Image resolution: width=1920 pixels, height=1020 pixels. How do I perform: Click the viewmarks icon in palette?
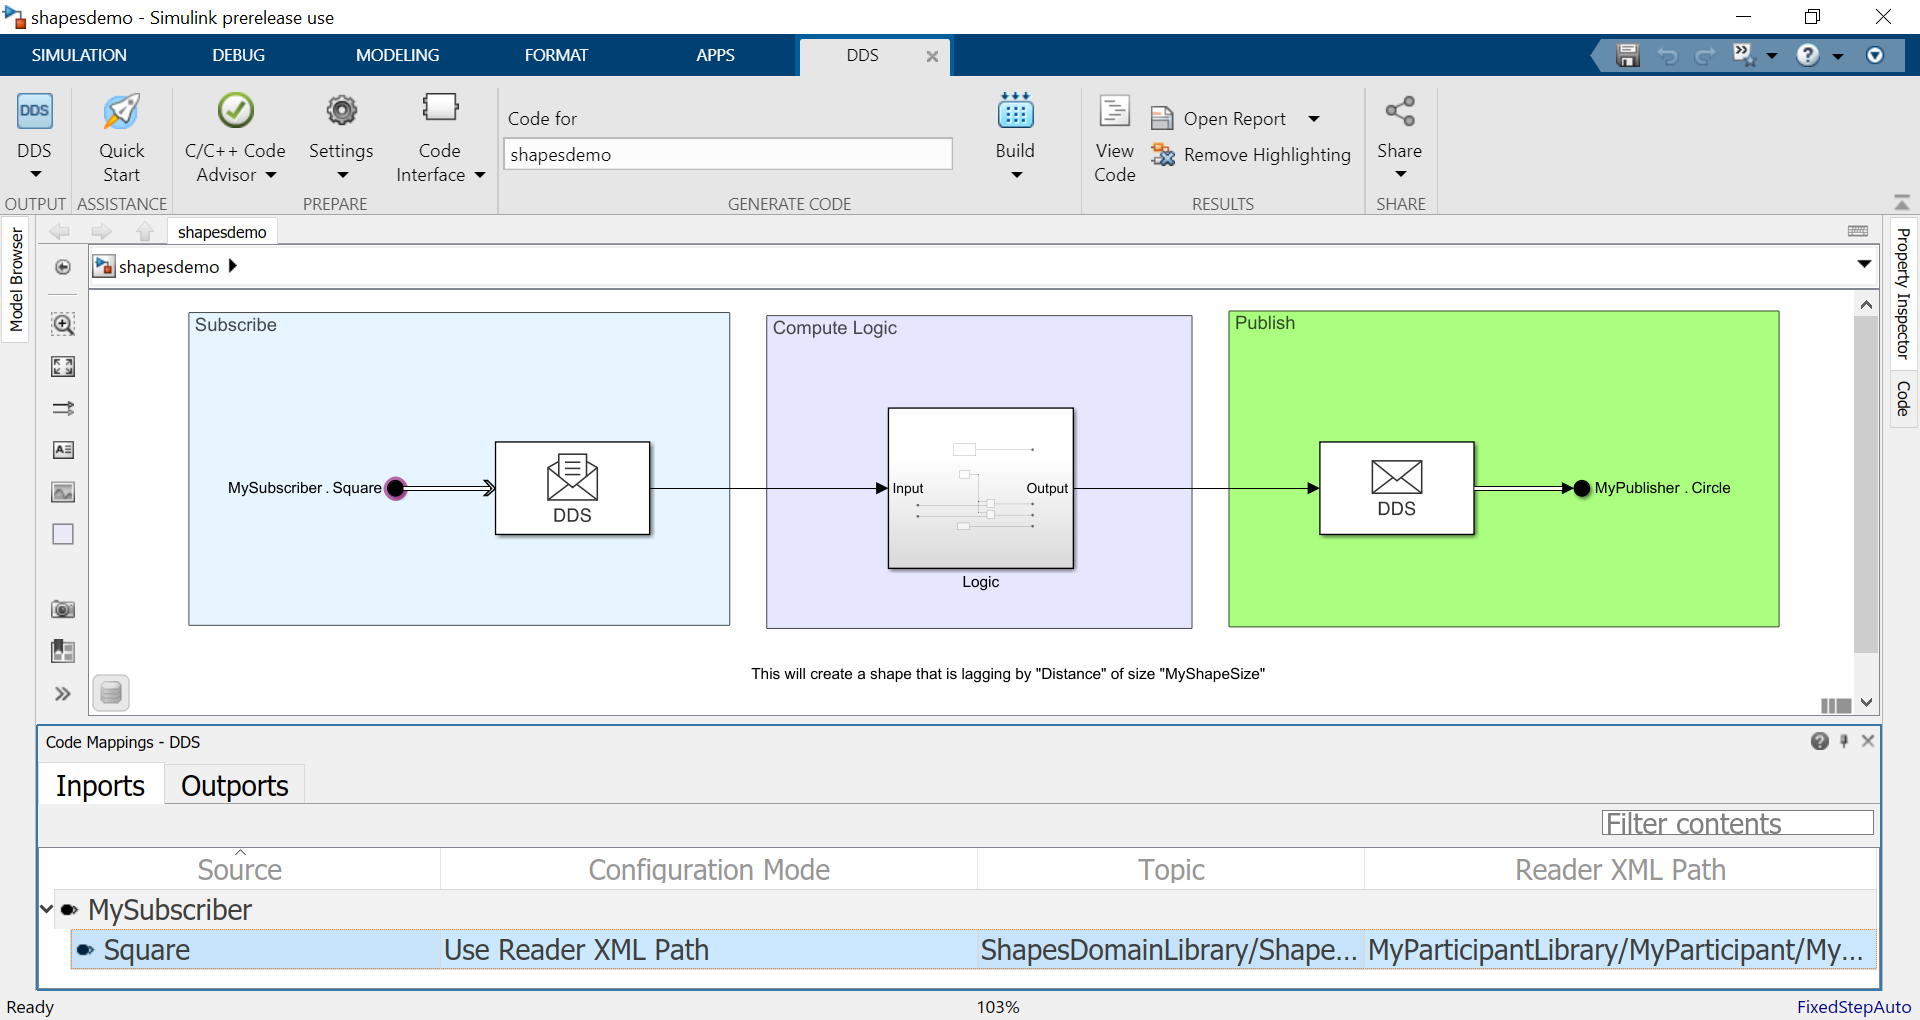tap(63, 651)
